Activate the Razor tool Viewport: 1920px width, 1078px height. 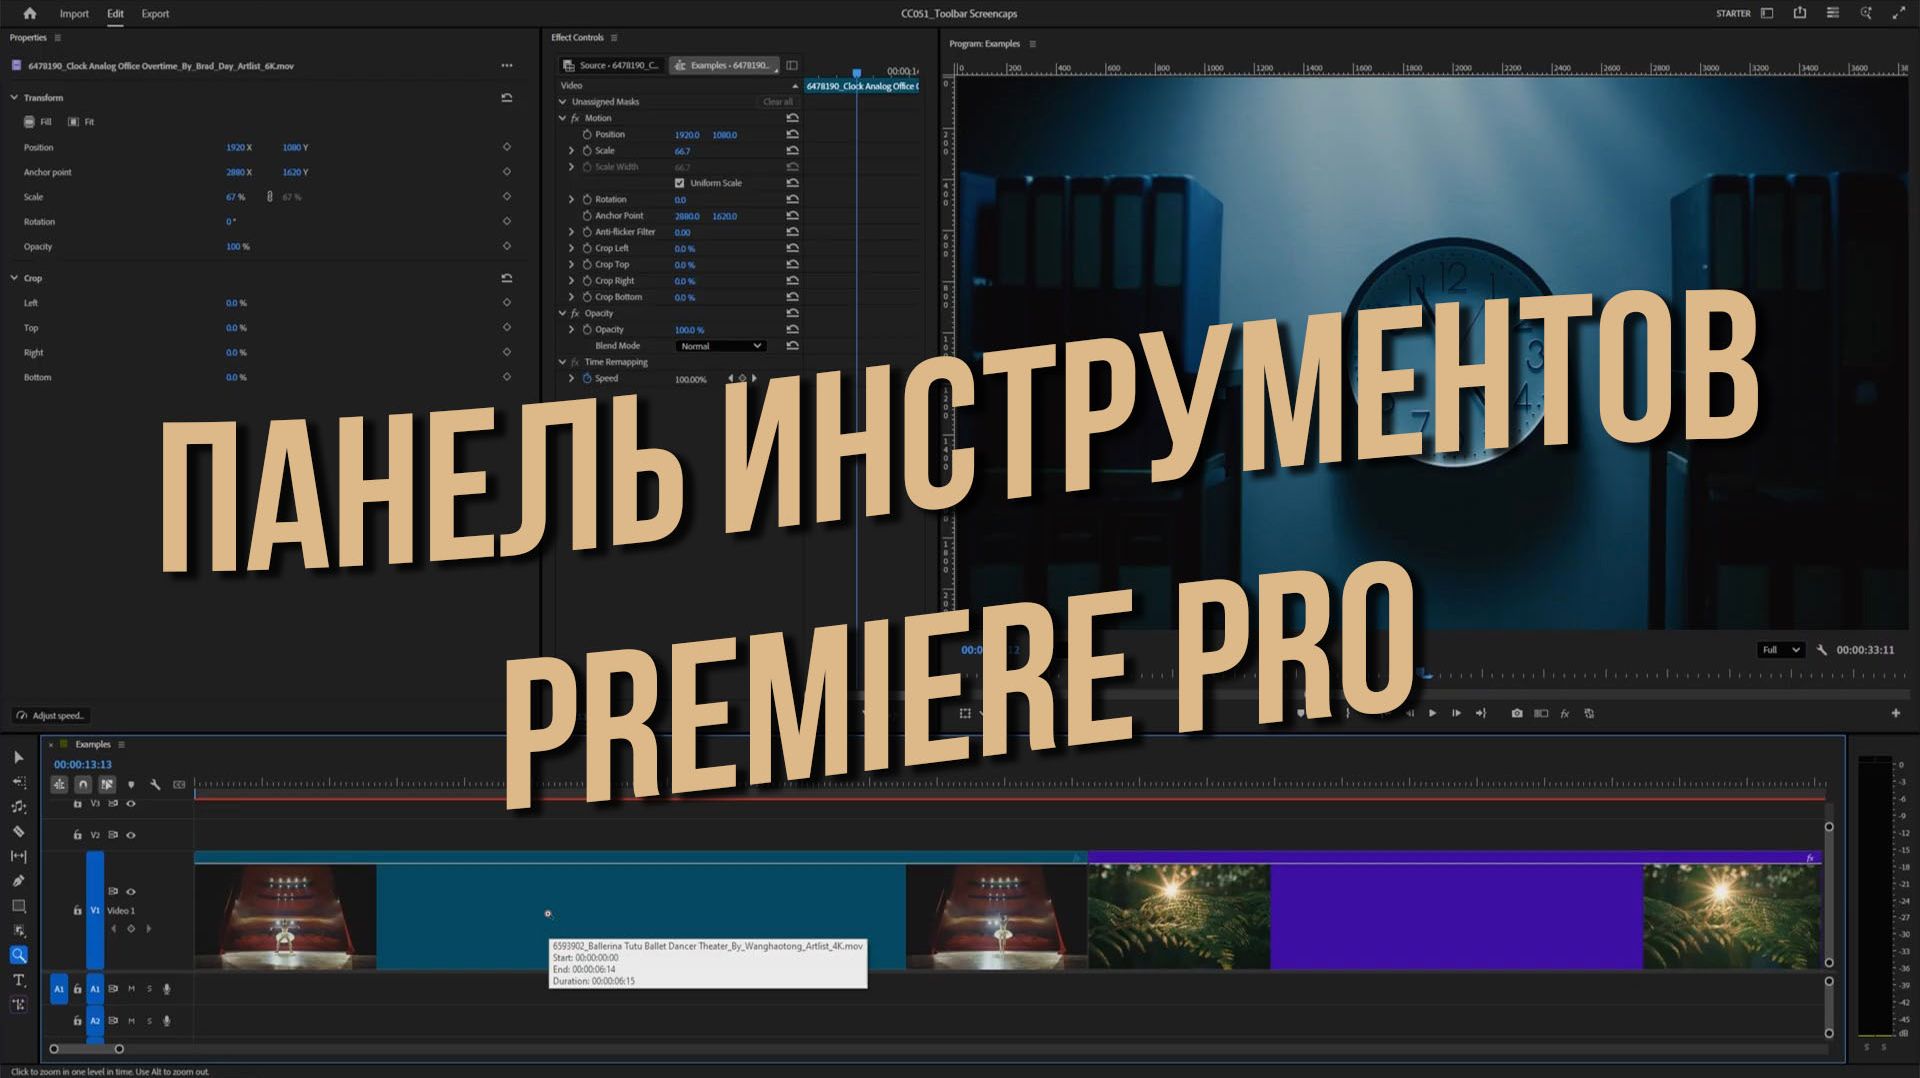coord(19,829)
